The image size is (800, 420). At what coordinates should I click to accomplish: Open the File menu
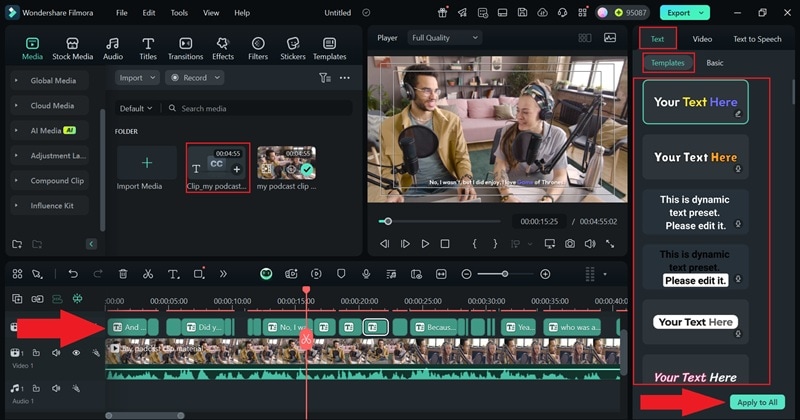pos(121,13)
